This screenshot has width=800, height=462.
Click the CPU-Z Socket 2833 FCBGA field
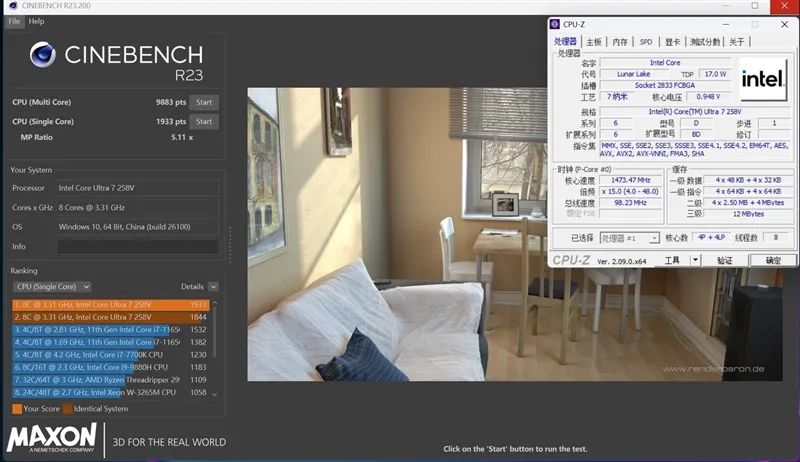pyautogui.click(x=665, y=85)
